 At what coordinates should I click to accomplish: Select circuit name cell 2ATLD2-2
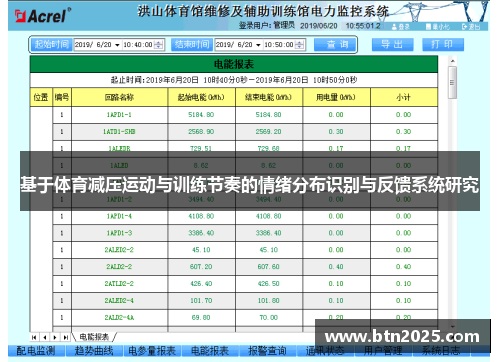click(x=119, y=284)
